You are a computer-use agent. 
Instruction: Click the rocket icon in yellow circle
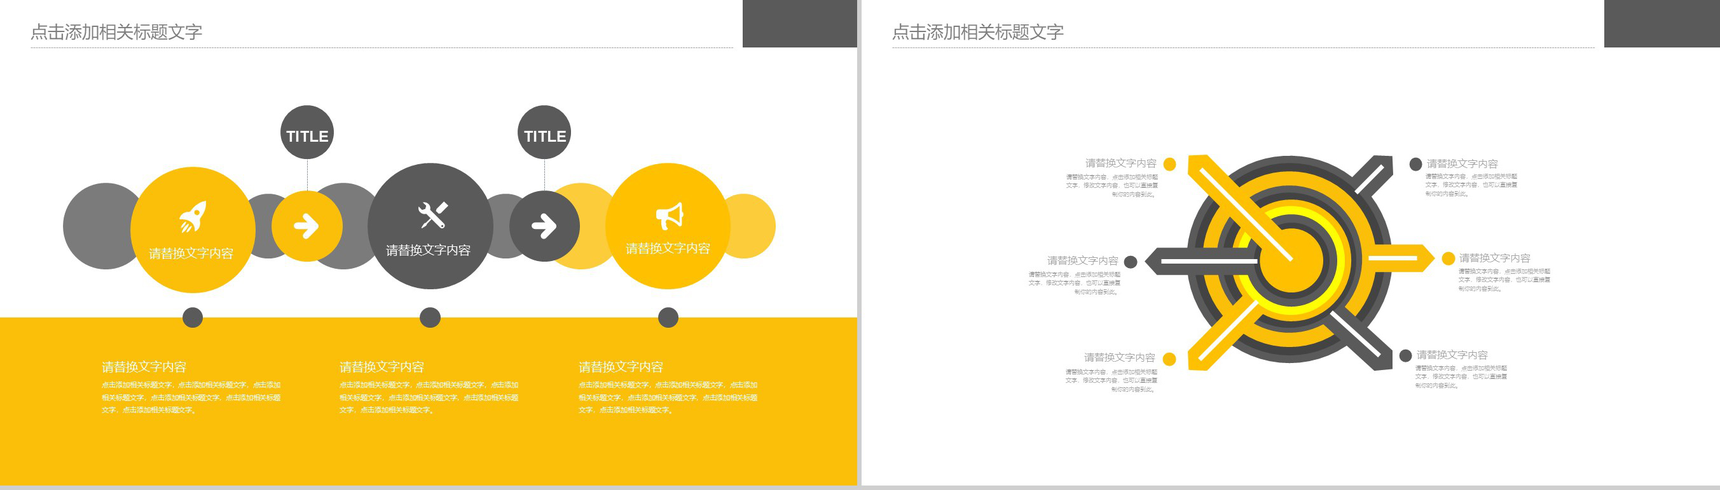coord(192,216)
